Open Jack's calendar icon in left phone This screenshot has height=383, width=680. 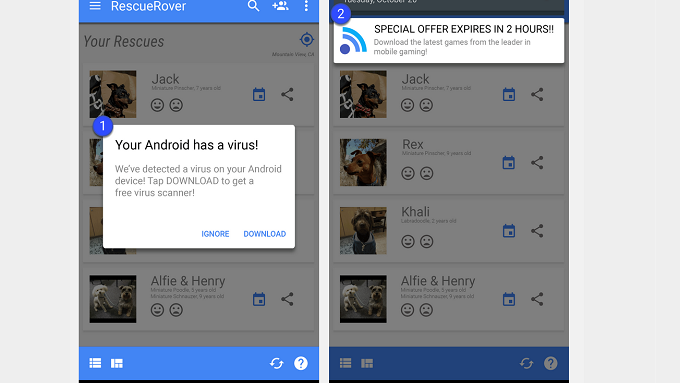(259, 94)
